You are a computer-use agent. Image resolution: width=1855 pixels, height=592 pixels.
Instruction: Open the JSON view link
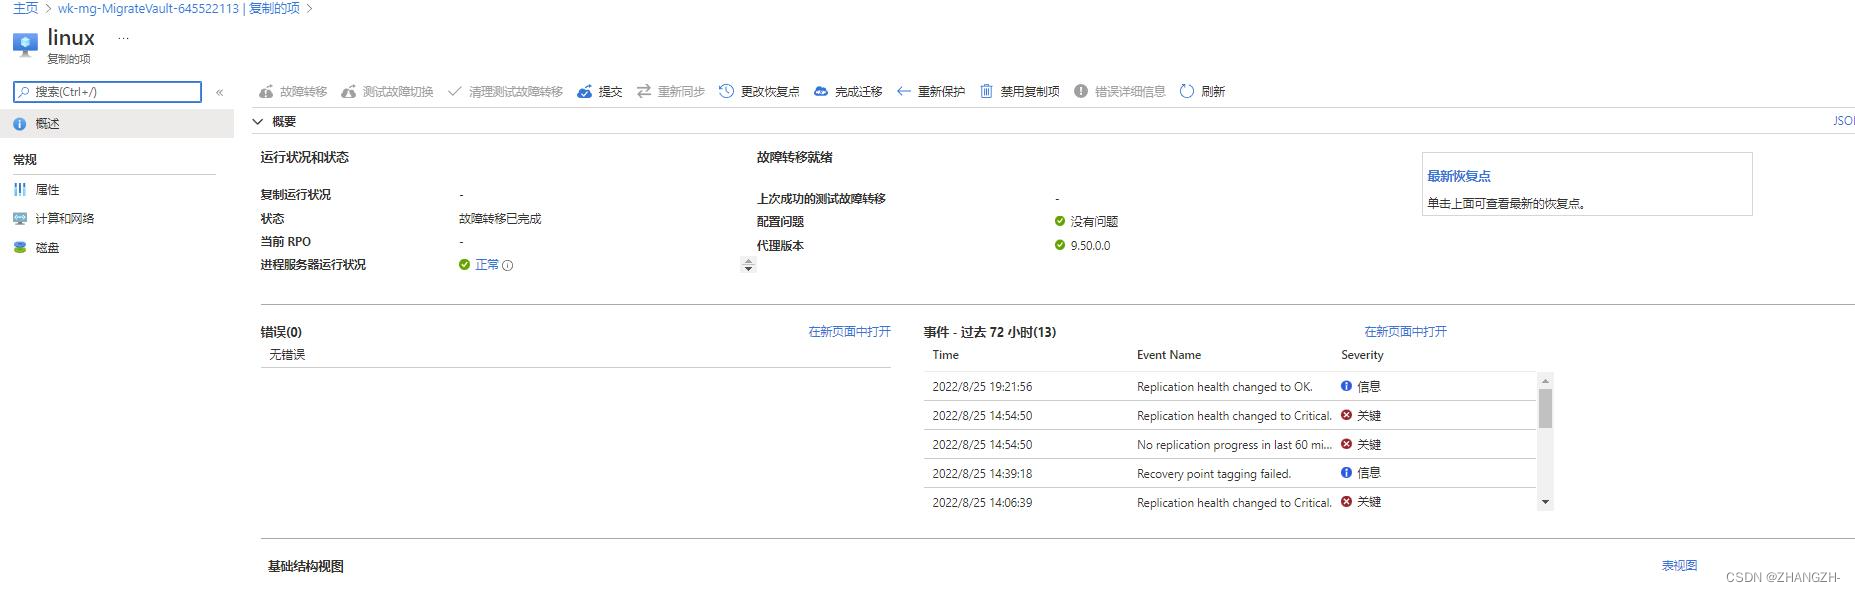[x=1843, y=120]
